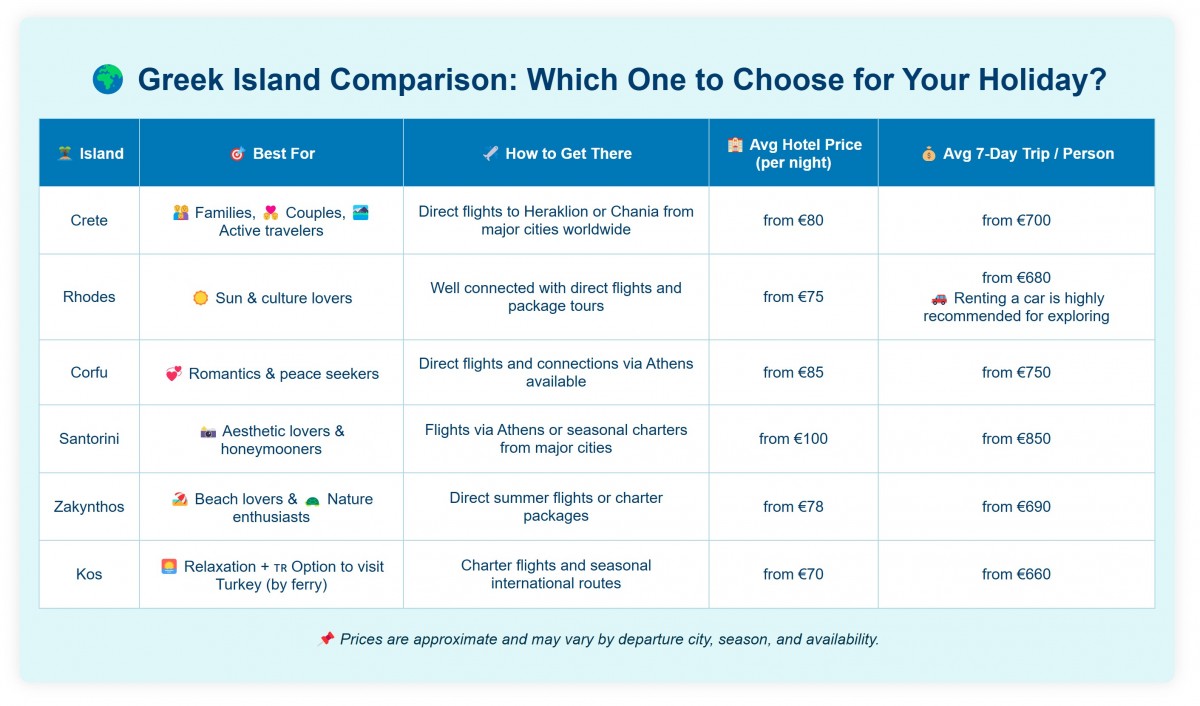Click the Crete island name cell
The height and width of the screenshot is (706, 1200).
[x=89, y=221]
